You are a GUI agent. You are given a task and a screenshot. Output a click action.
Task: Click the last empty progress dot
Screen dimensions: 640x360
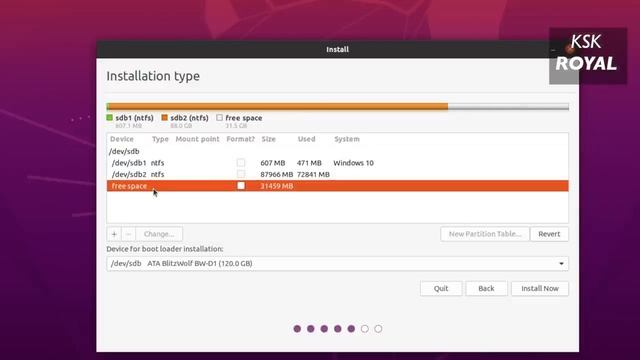(378, 329)
